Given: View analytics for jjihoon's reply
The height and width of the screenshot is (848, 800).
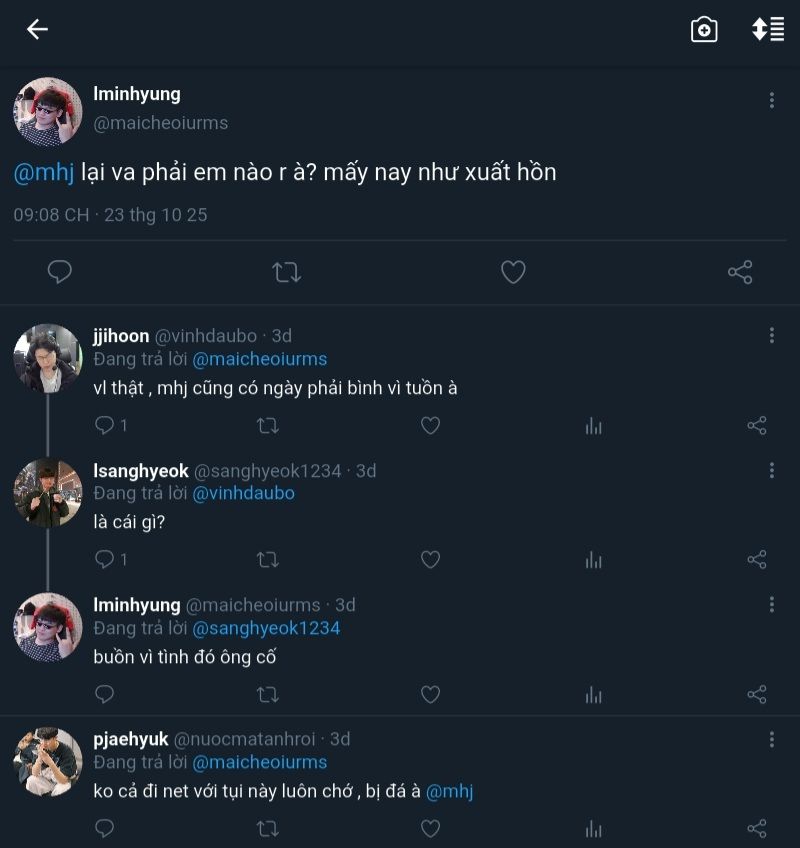Looking at the screenshot, I should pyautogui.click(x=594, y=426).
